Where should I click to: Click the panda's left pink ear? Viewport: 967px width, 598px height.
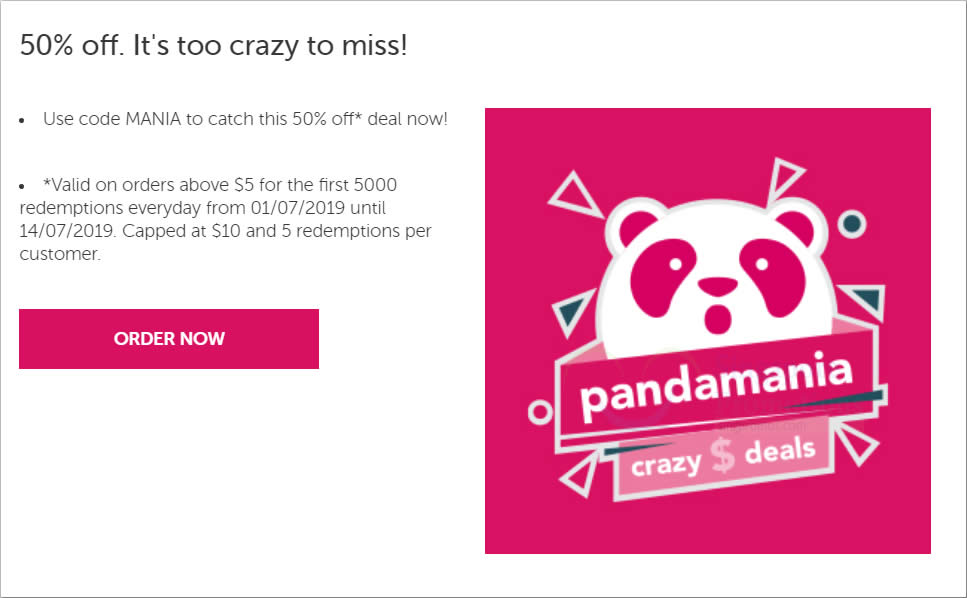tap(635, 226)
